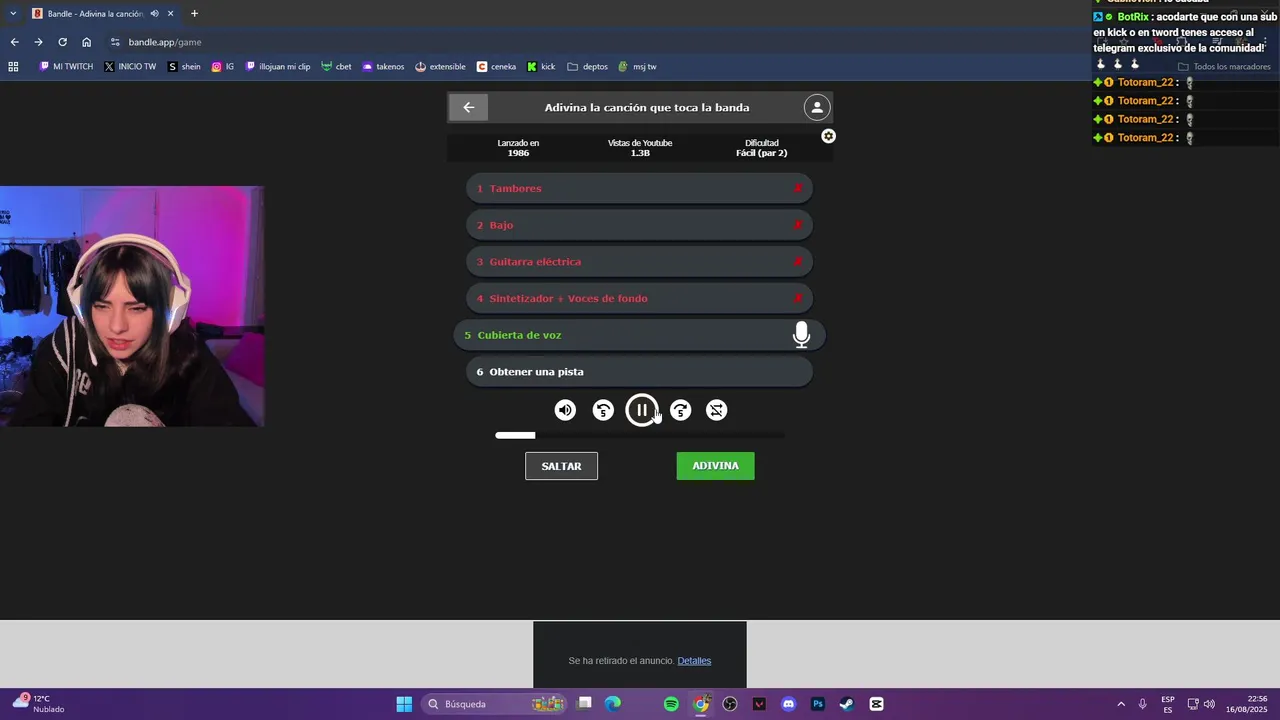Open MI TWITCH bookmark
This screenshot has width=1280, height=720.
point(66,67)
